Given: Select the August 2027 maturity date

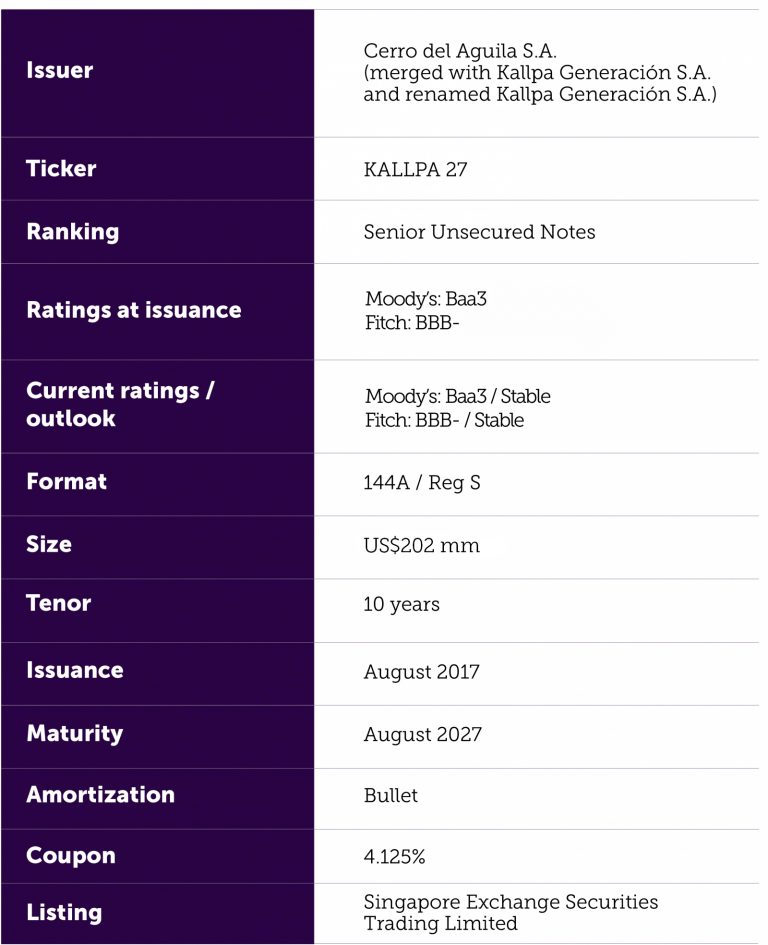Looking at the screenshot, I should 422,734.
